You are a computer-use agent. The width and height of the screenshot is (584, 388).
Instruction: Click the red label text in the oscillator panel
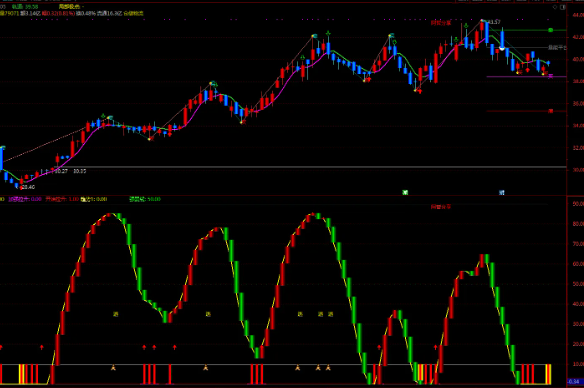441,207
